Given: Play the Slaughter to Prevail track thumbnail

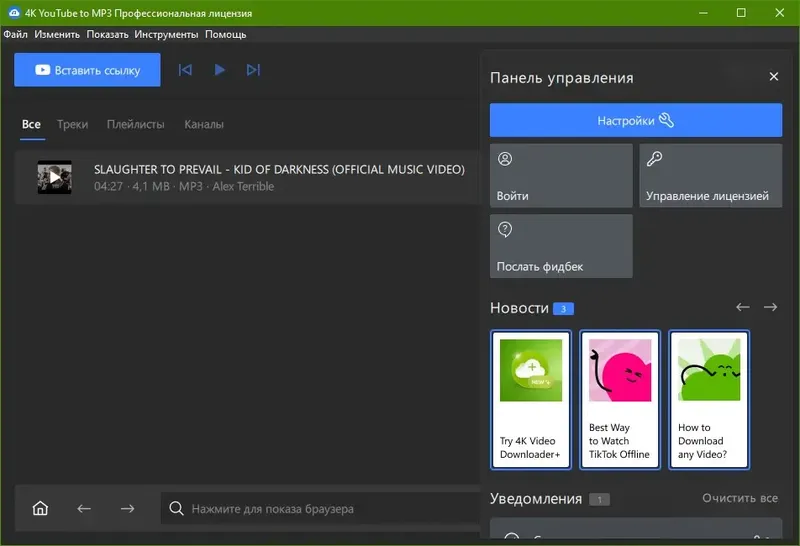Looking at the screenshot, I should [x=55, y=178].
